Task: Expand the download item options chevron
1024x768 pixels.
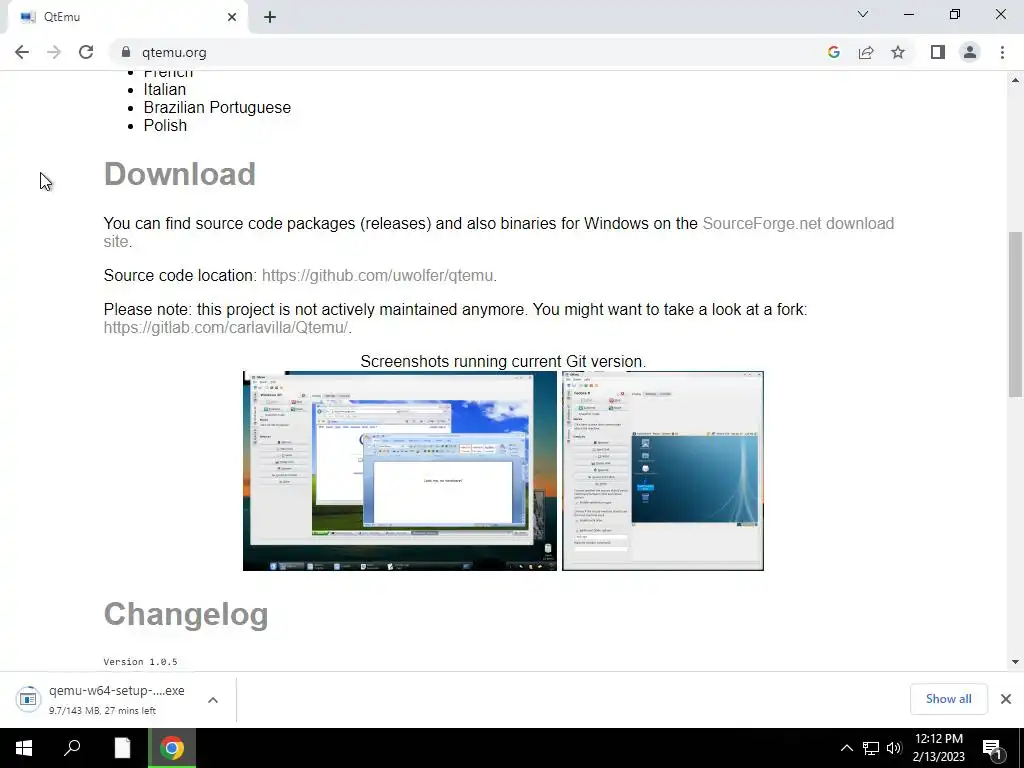Action: [x=213, y=699]
